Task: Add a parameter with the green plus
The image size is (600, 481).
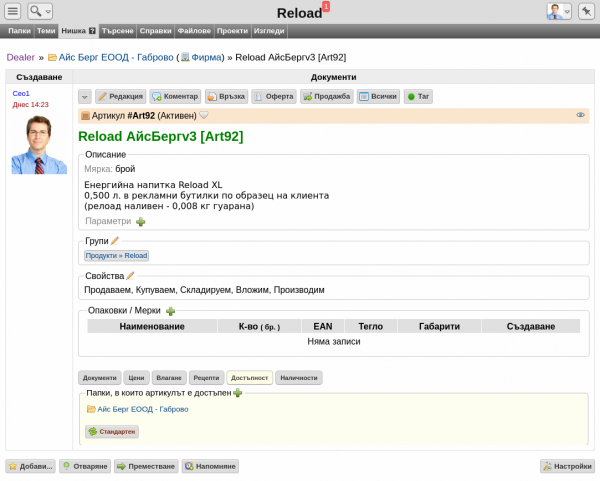Action: pos(140,221)
